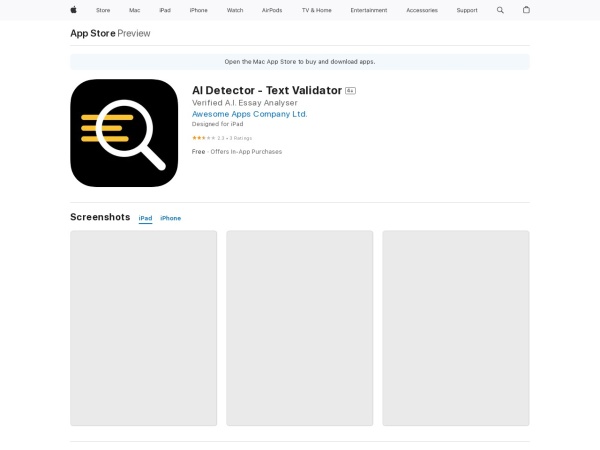Open the shopping bag icon
Screen dimensions: 600x450
(x=527, y=10)
